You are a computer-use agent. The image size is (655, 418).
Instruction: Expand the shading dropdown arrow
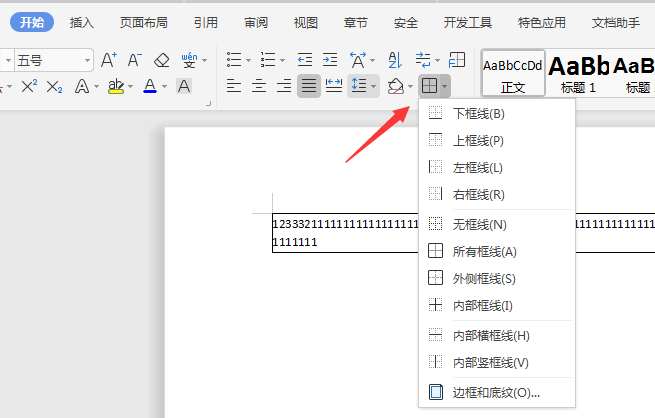[410, 87]
